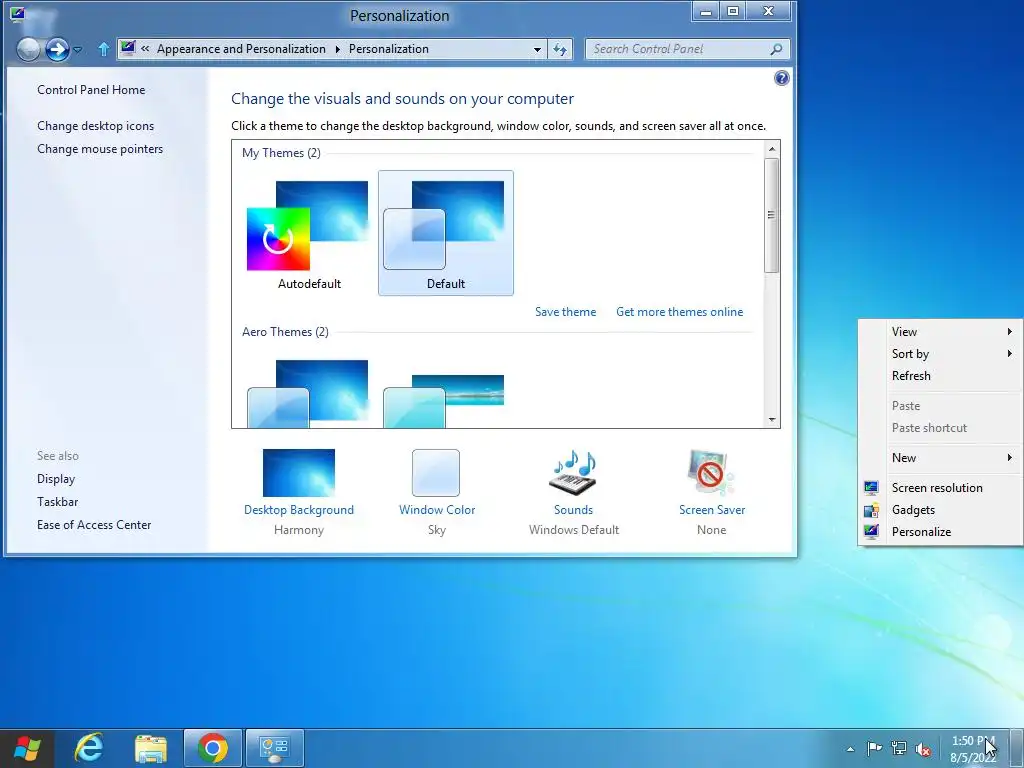Viewport: 1024px width, 768px height.
Task: Click Change mouse pointers
Action: 100,149
